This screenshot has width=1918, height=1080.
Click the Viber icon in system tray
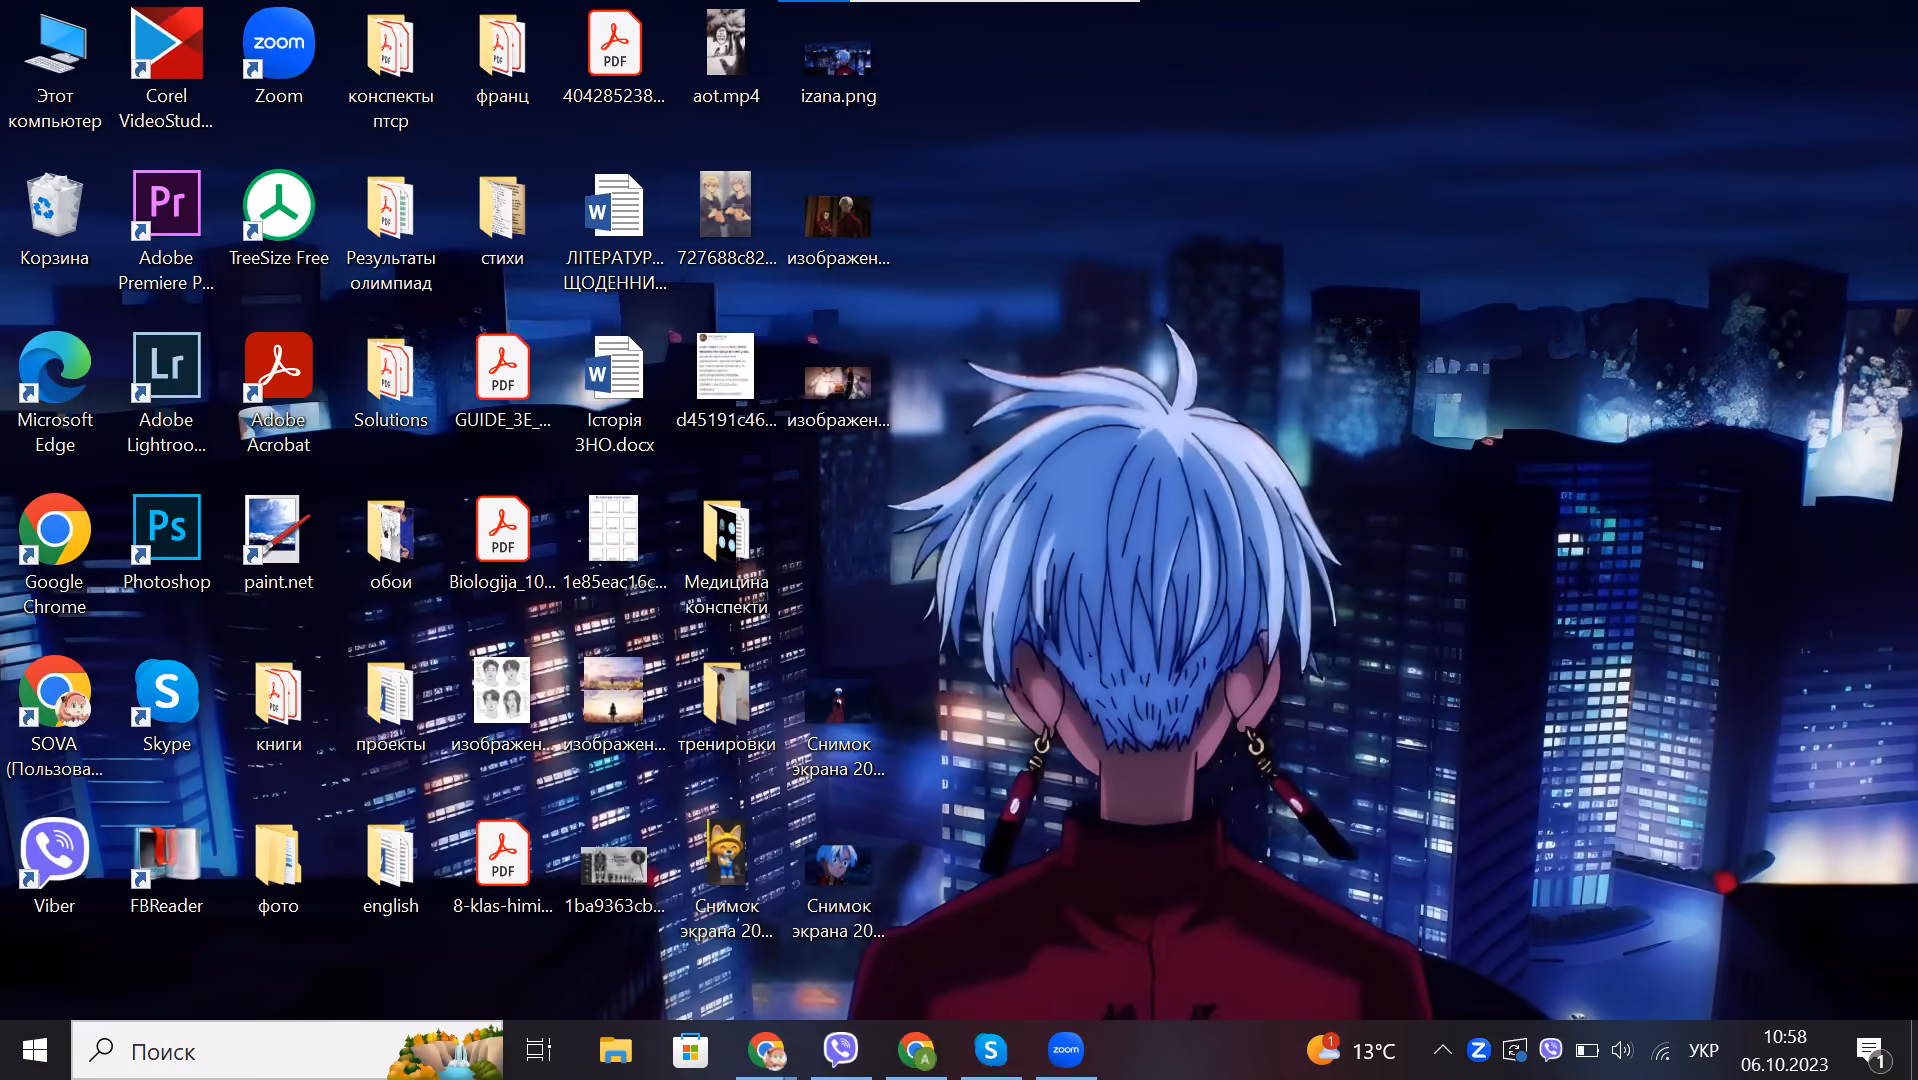click(x=1551, y=1050)
